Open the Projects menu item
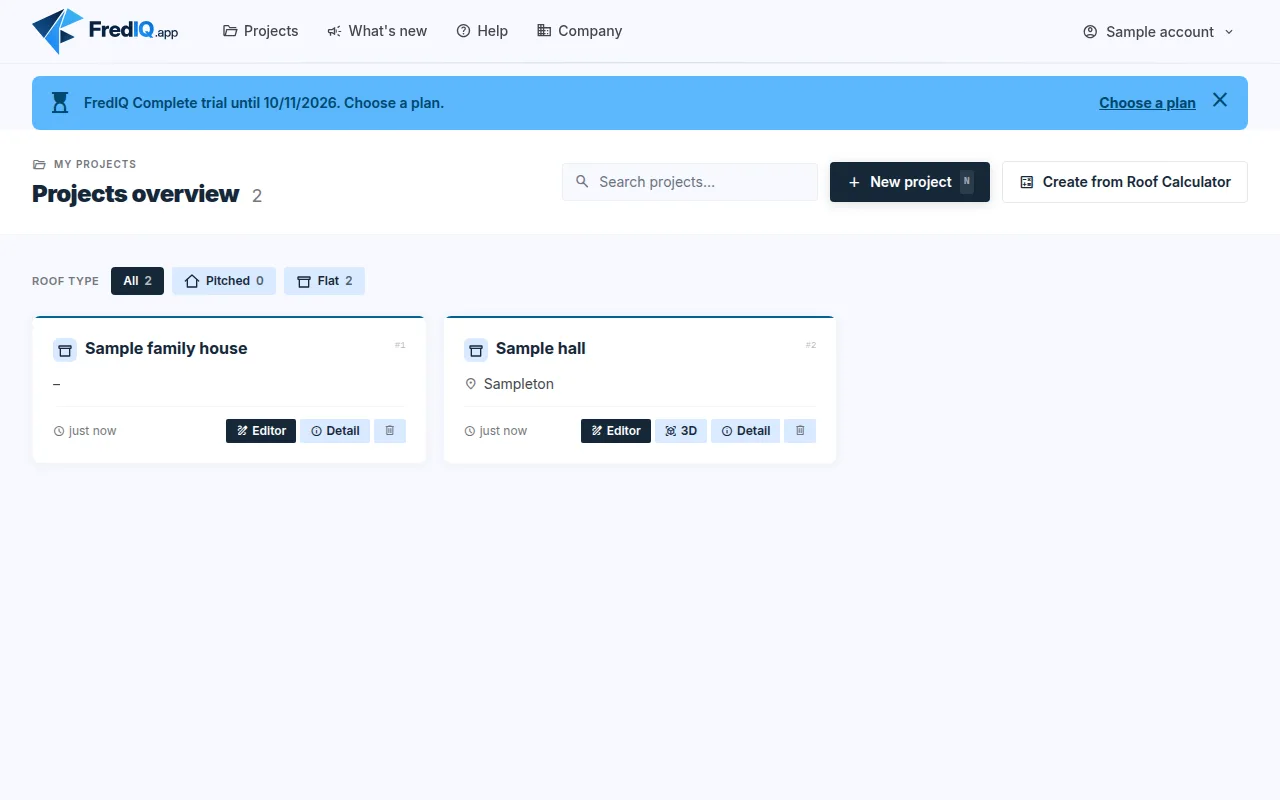 tap(260, 31)
